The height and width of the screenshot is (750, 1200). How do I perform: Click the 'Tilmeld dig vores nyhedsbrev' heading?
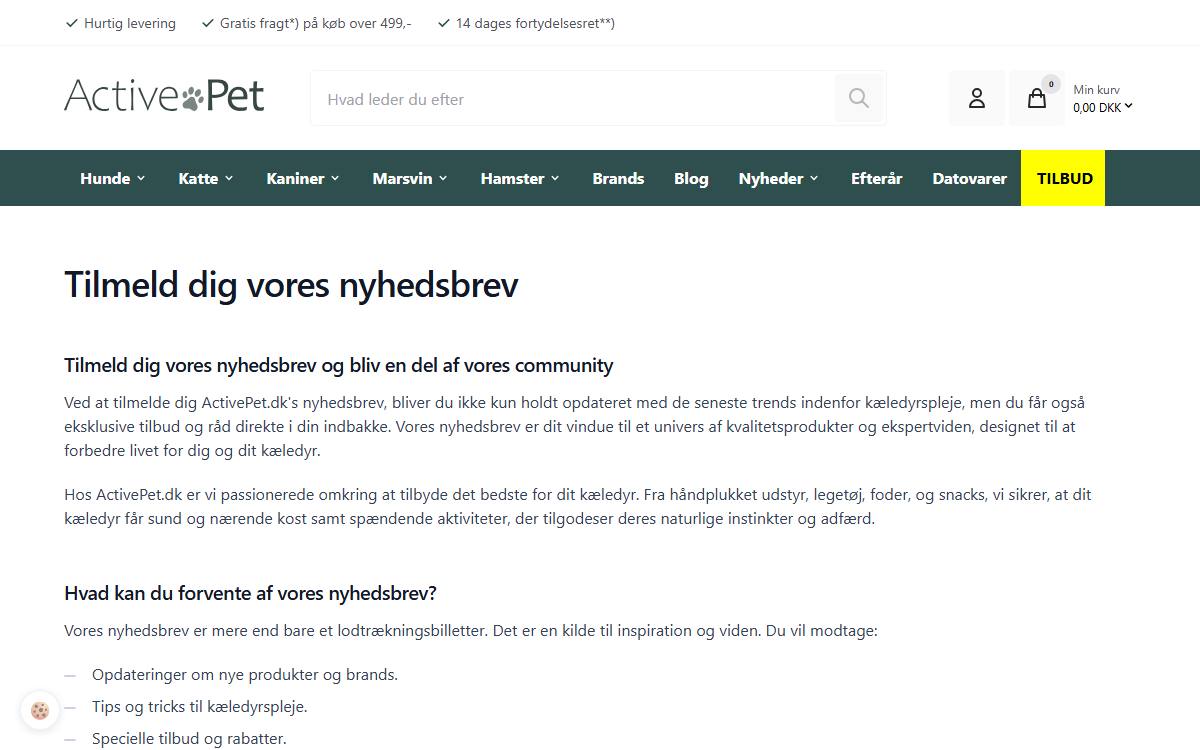point(291,284)
